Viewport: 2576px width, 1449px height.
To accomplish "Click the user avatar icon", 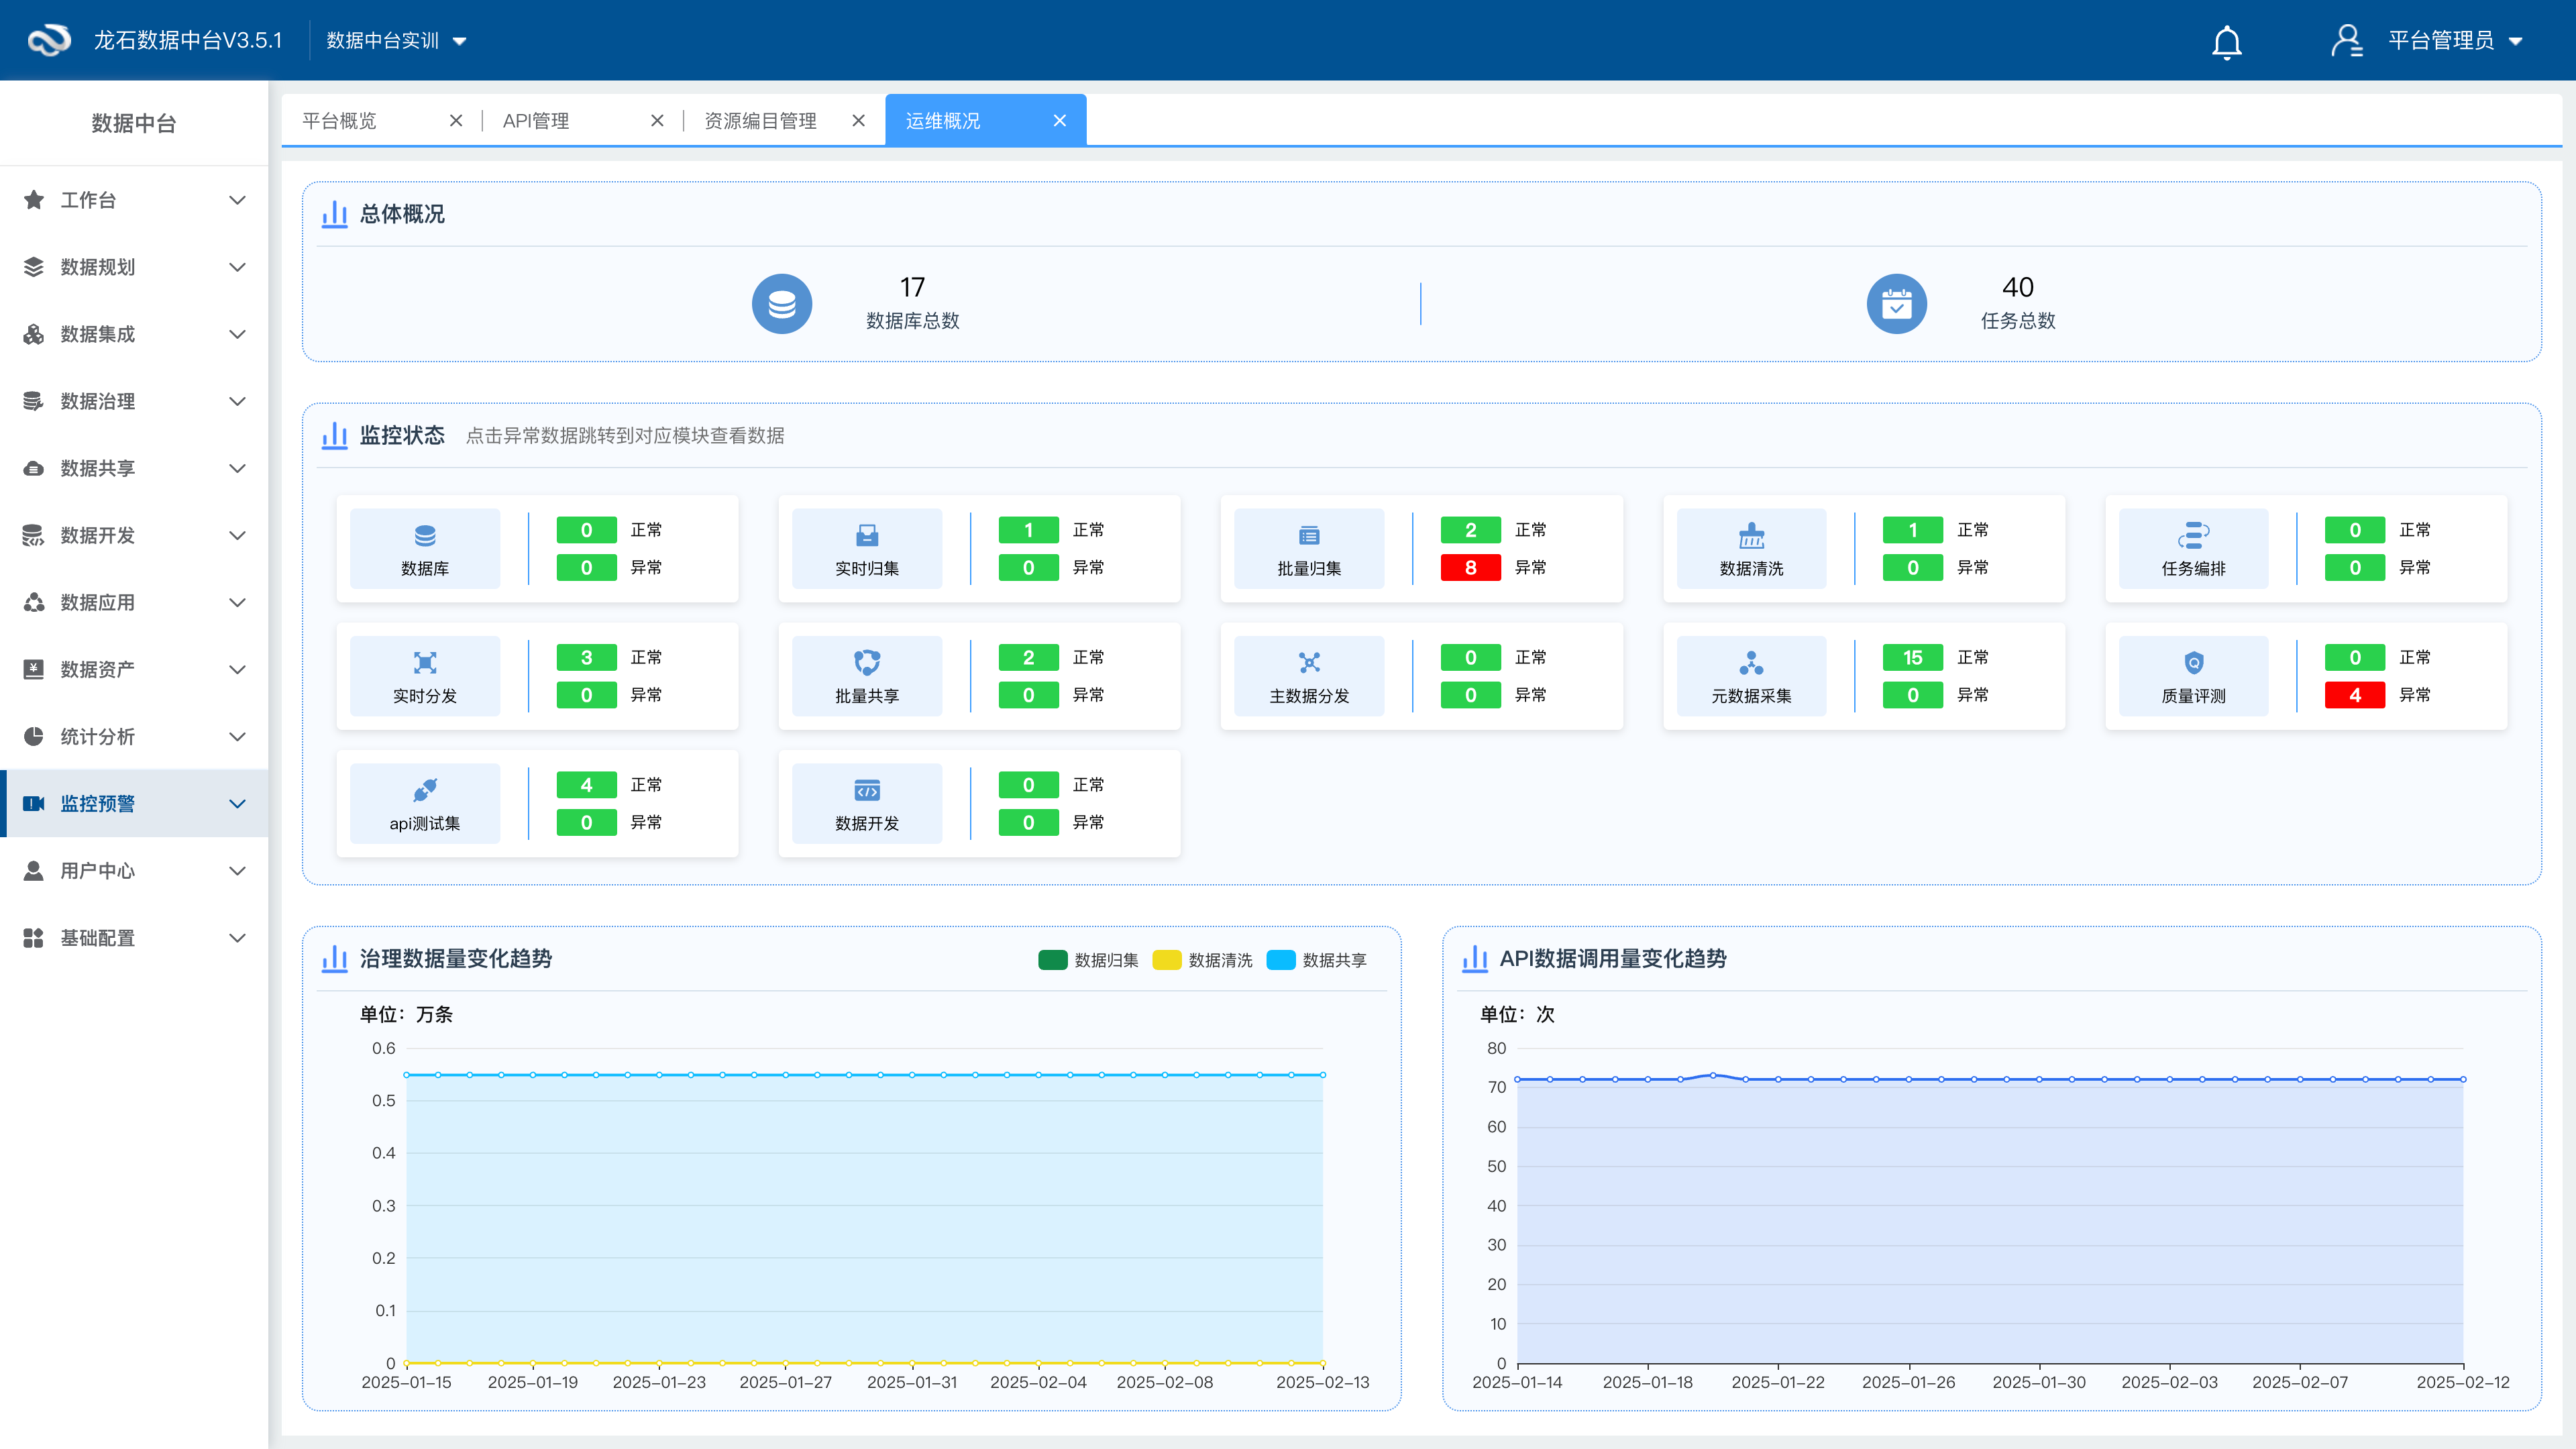I will coord(2346,41).
